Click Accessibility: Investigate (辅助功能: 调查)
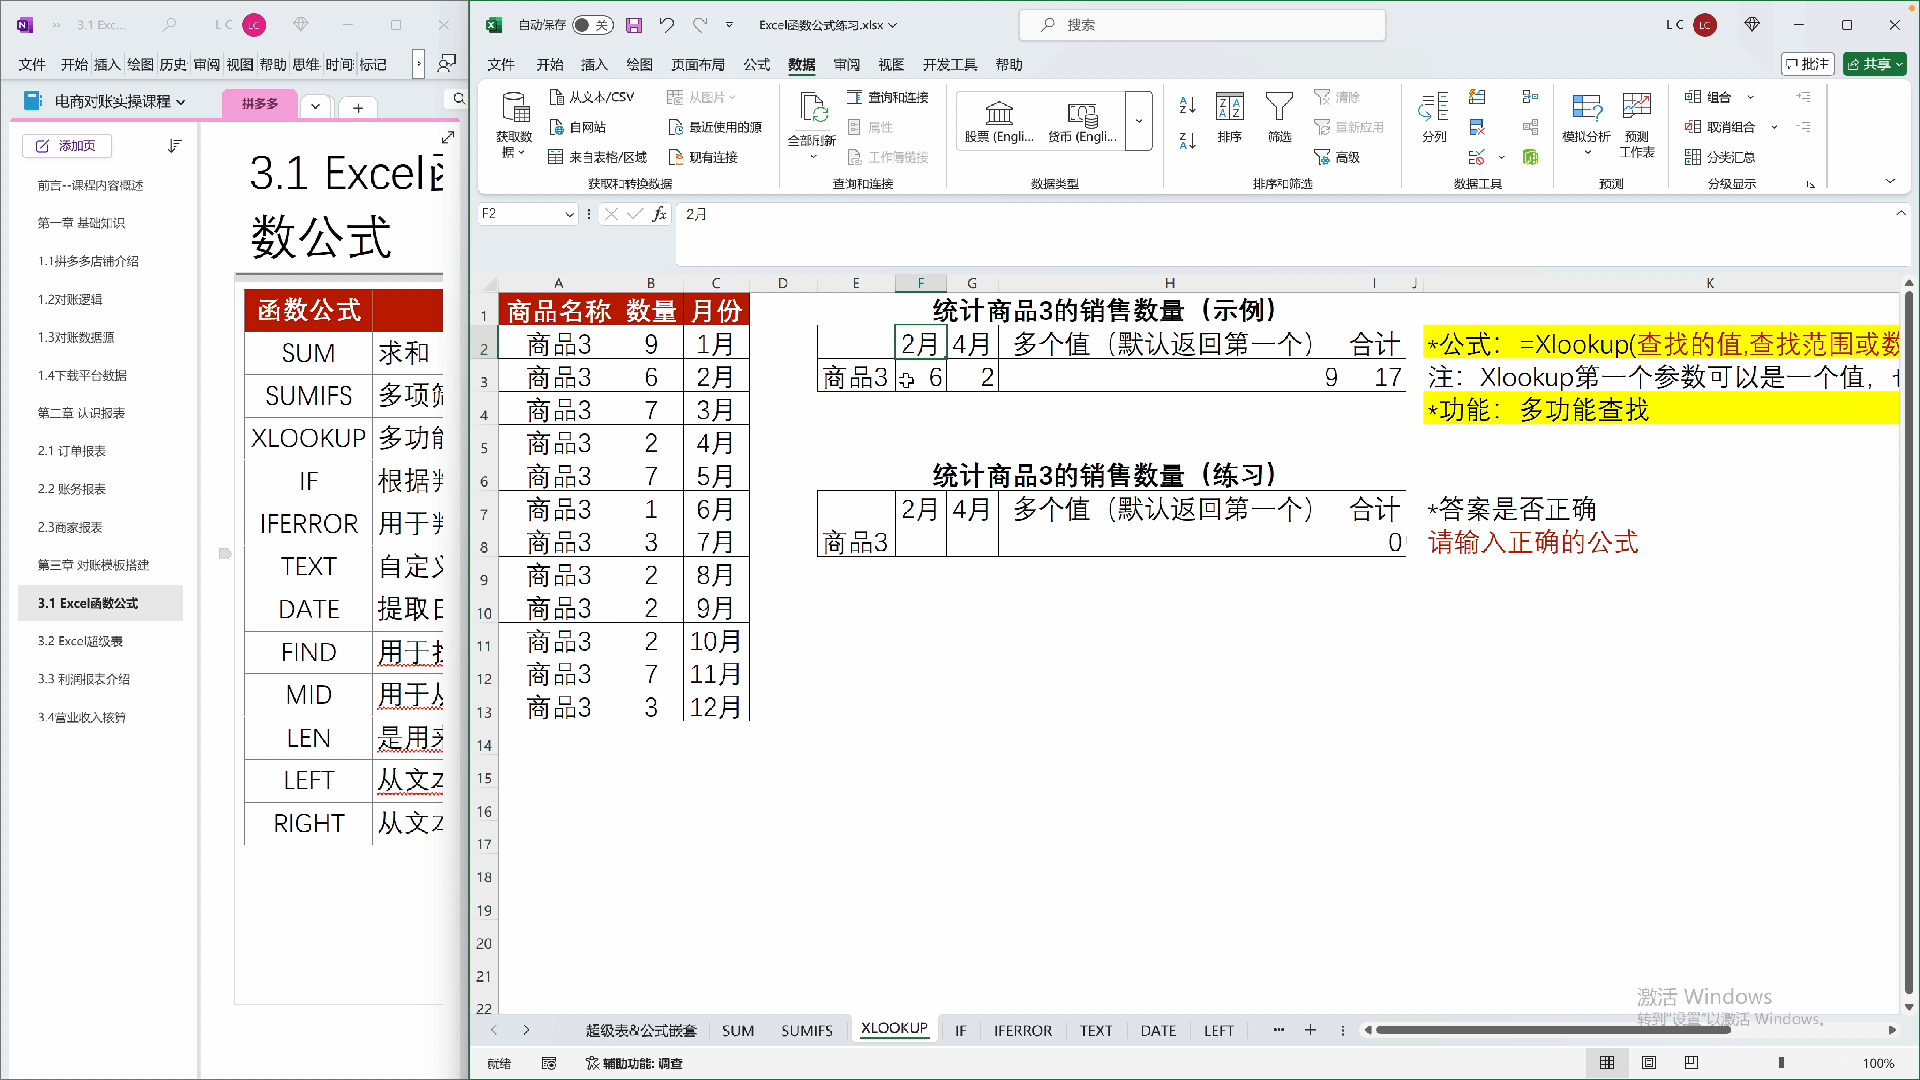Image resolution: width=1920 pixels, height=1080 pixels. tap(634, 1063)
